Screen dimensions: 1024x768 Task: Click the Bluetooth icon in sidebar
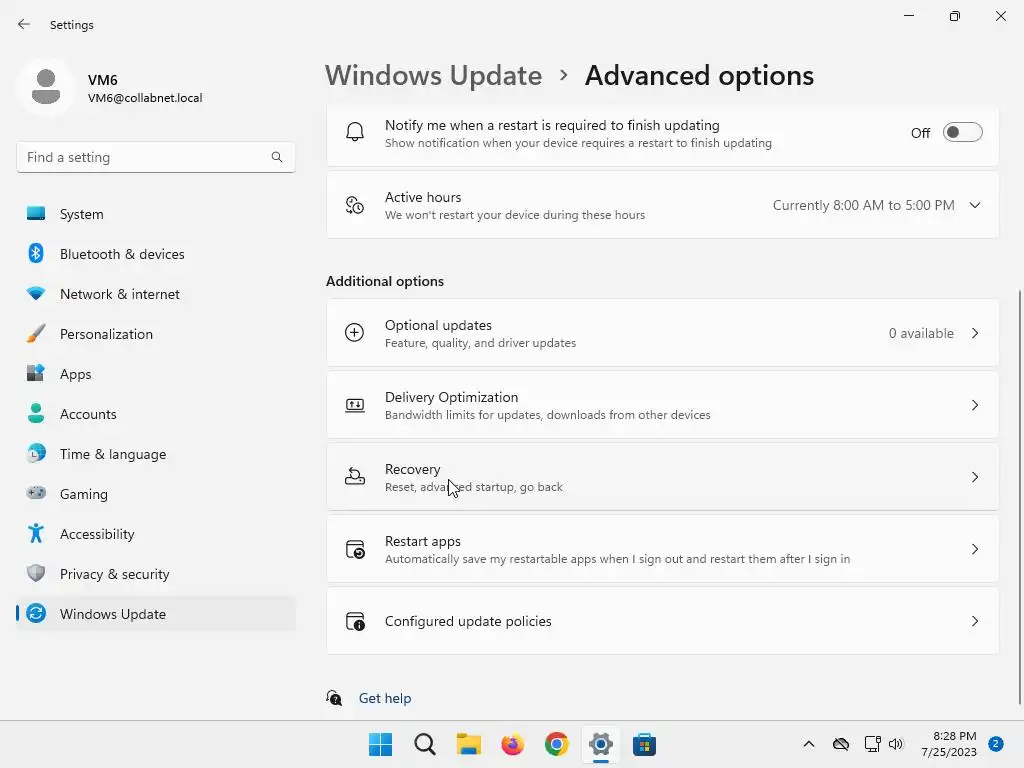[x=36, y=253]
